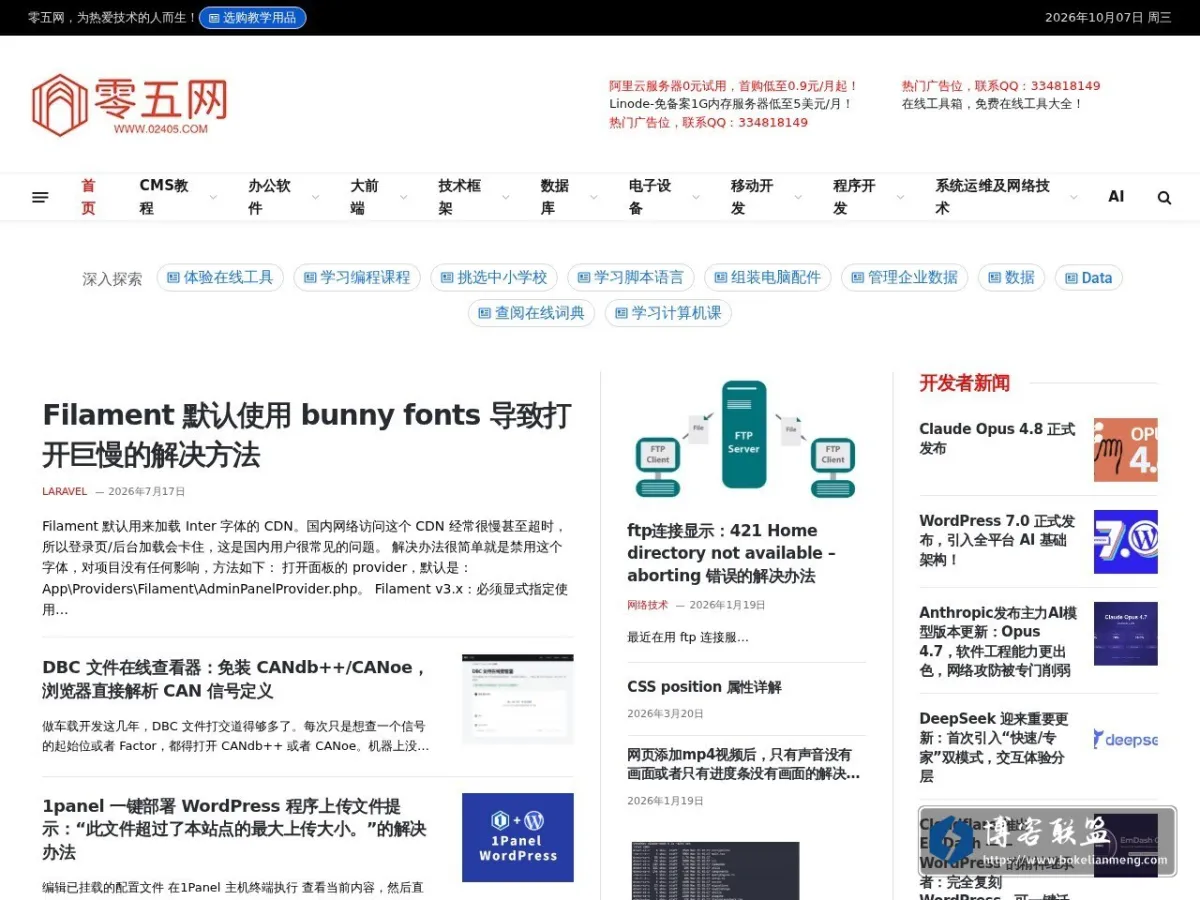Click the 数据 pill
Image resolution: width=1200 pixels, height=900 pixels.
1011,277
